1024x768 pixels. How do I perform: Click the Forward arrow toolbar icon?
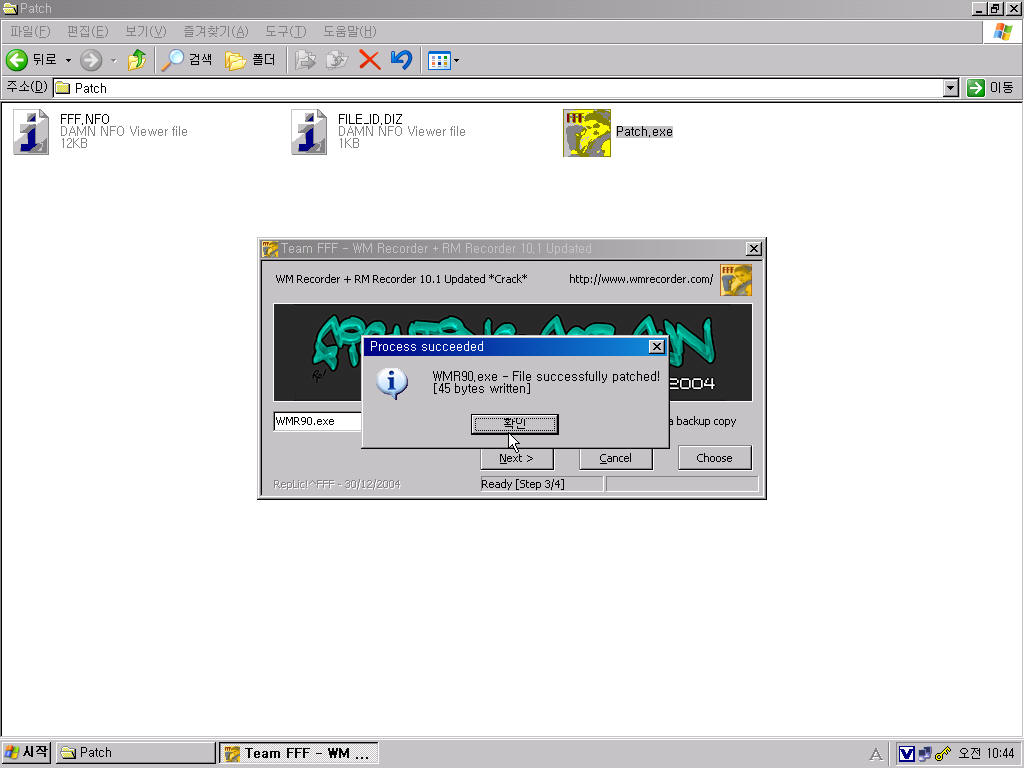91,60
